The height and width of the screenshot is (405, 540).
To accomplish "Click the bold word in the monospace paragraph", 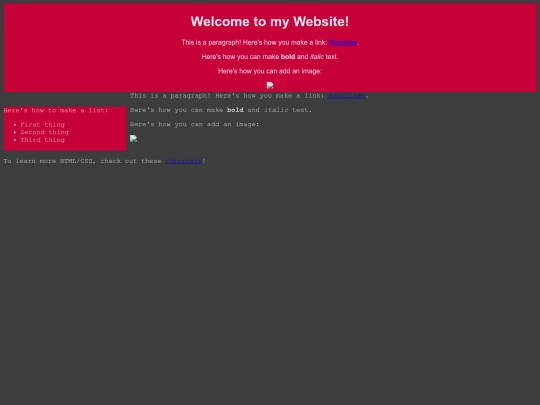I will pos(235,110).
